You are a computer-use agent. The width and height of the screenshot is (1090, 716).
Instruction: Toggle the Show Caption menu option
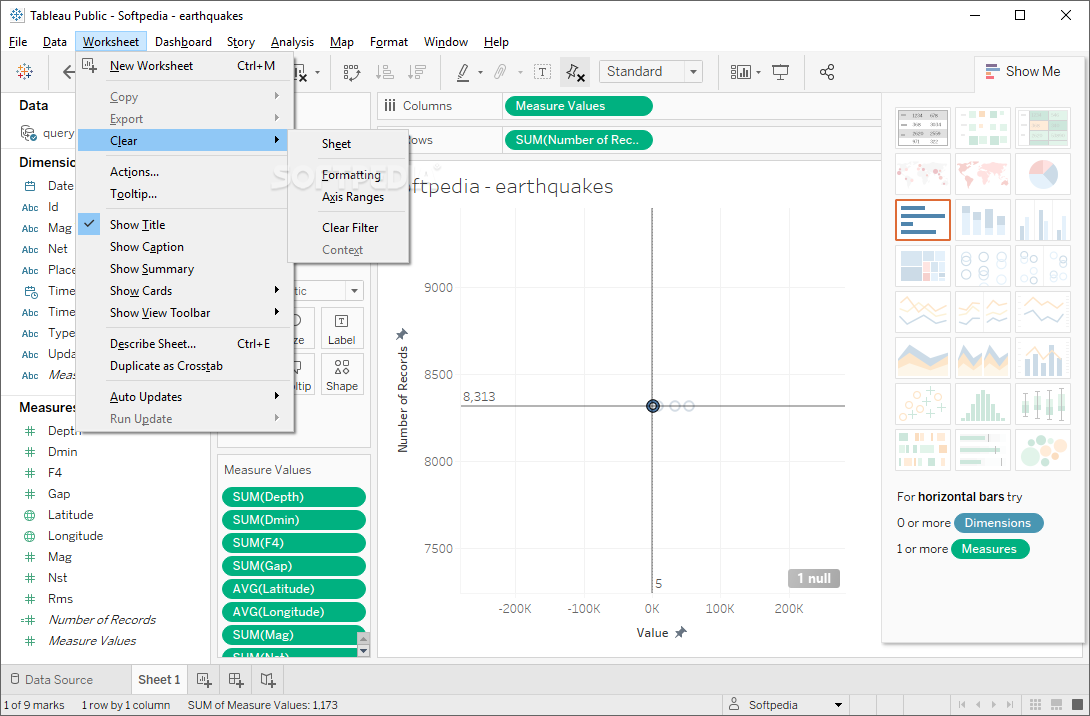click(183, 247)
